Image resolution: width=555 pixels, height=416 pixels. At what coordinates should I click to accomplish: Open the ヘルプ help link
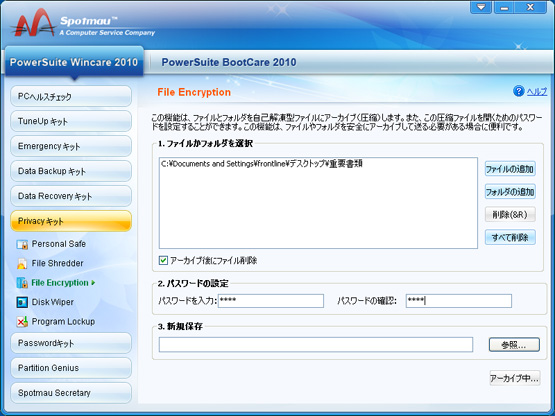(537, 92)
